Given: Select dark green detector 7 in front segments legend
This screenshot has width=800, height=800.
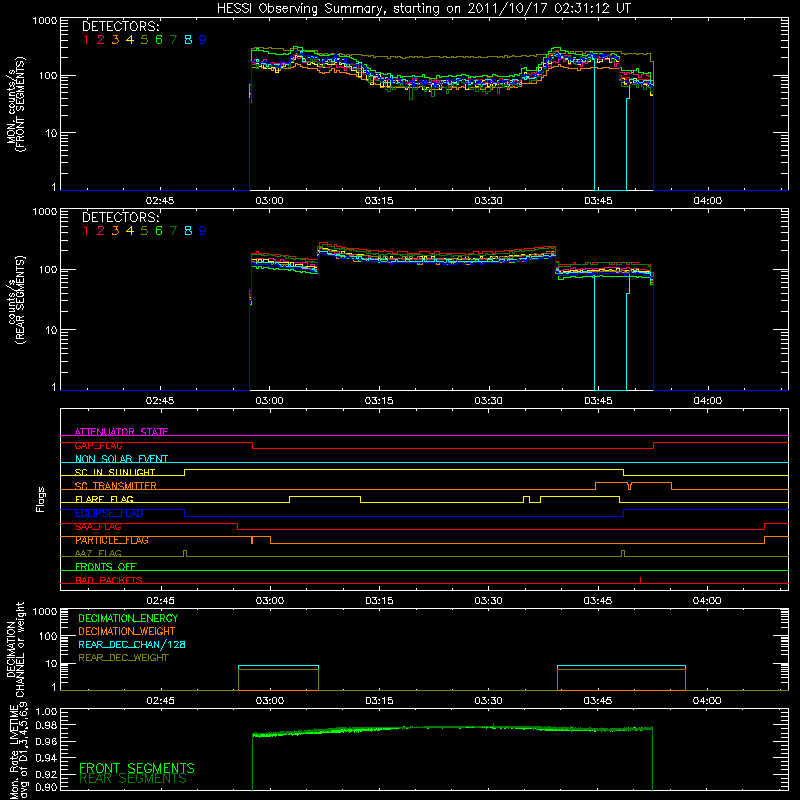Looking at the screenshot, I should click(x=173, y=40).
